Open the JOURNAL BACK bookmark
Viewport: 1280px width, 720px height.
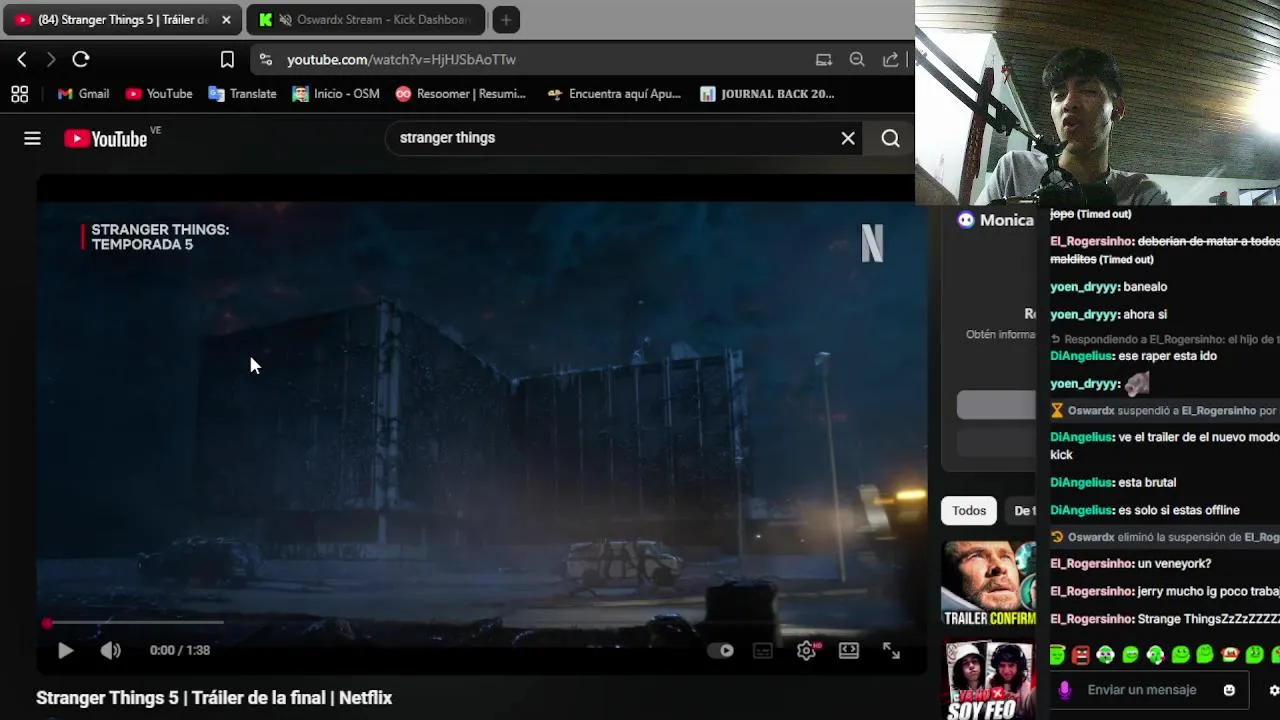pos(767,94)
